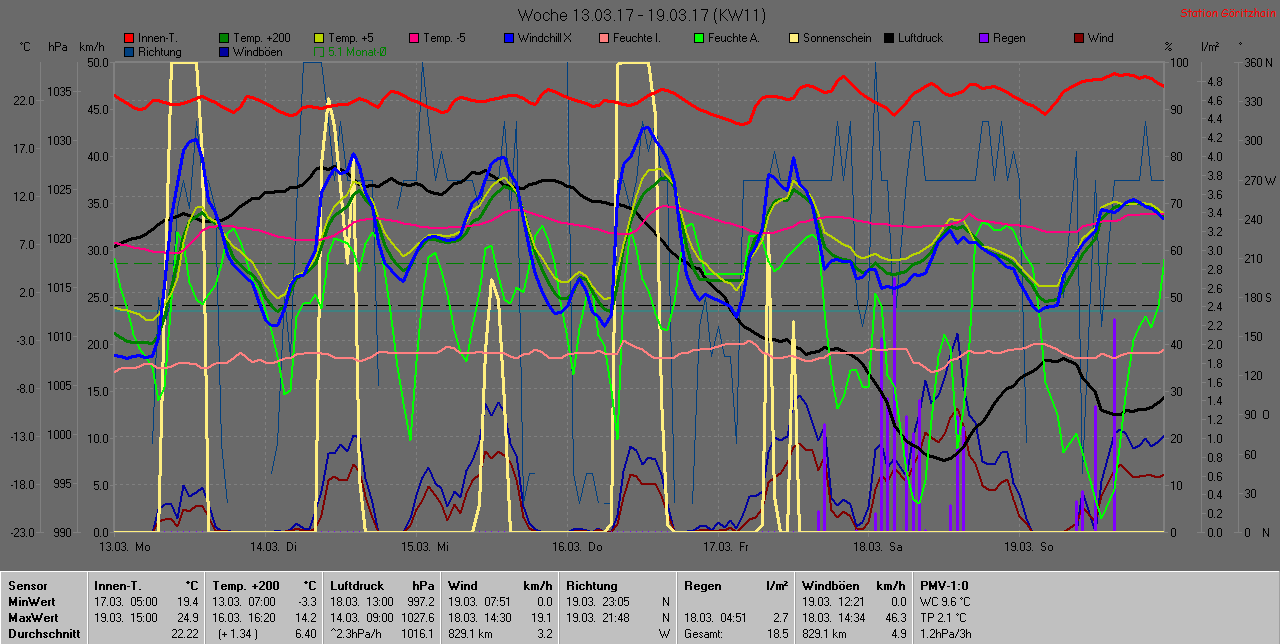Select the Luftdruck legend label
Viewport: 1280px width, 644px height.
[x=921, y=38]
